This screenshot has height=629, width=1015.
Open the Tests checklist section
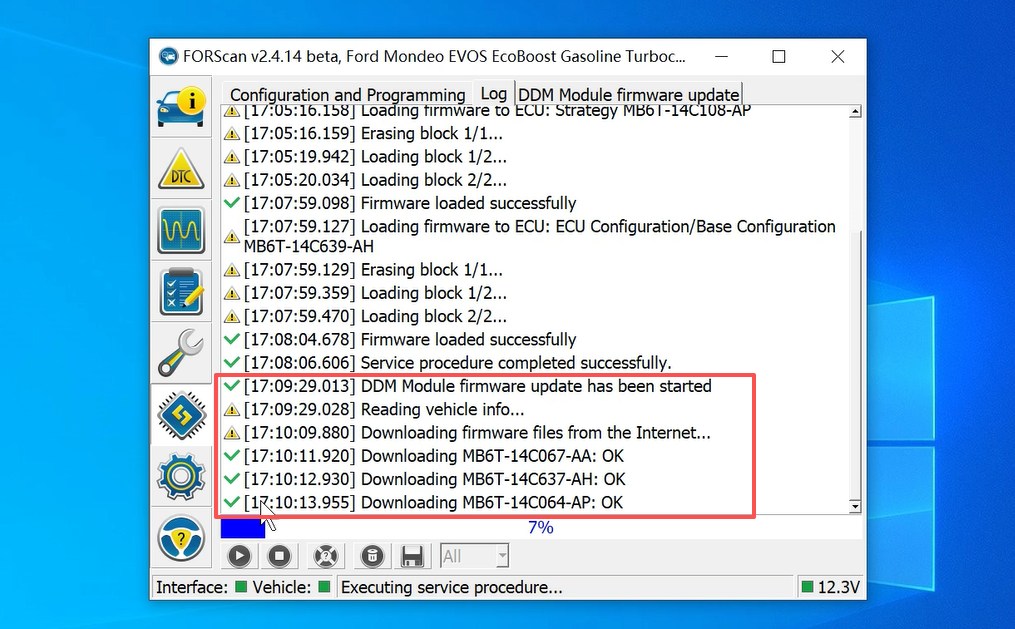click(181, 292)
